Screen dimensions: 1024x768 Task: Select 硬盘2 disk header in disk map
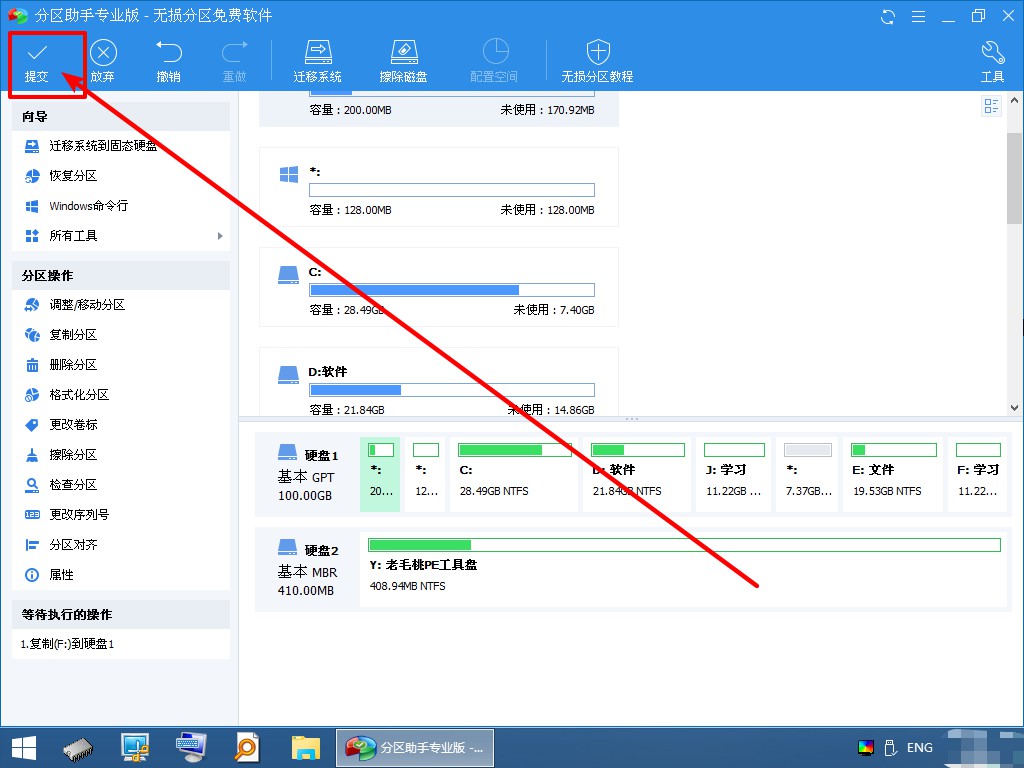308,569
